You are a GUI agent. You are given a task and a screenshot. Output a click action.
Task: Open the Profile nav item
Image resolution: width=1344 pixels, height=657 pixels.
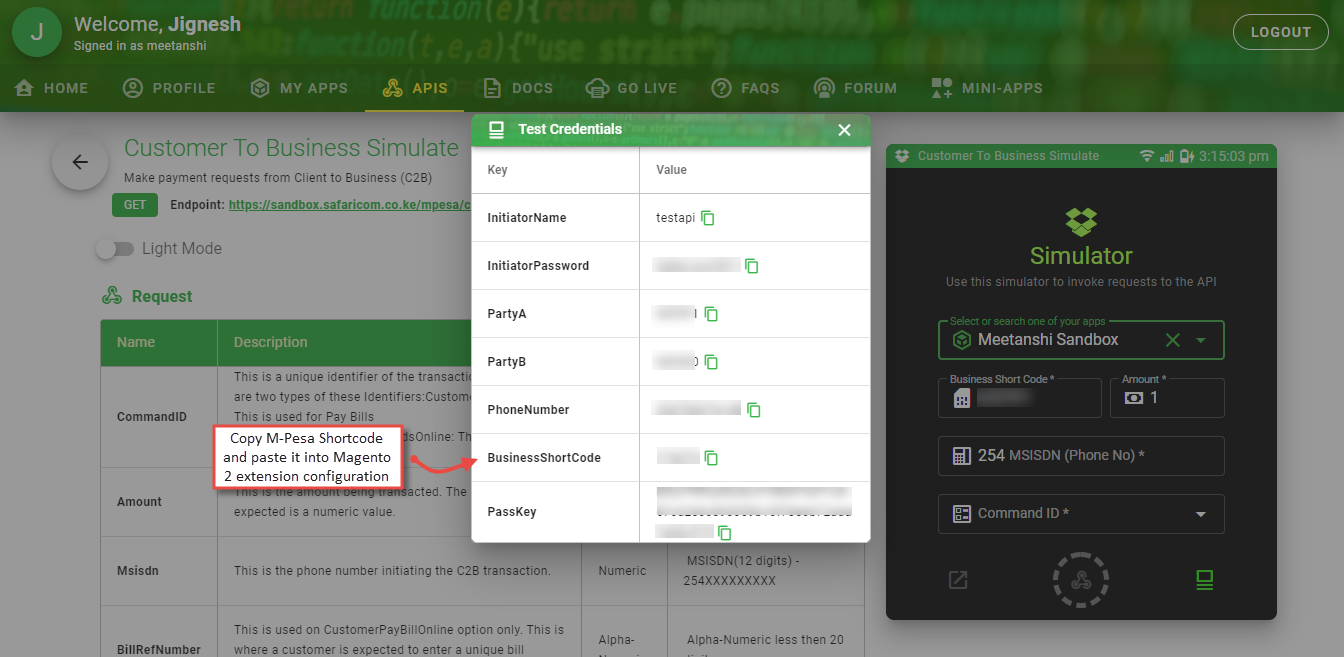coord(169,88)
